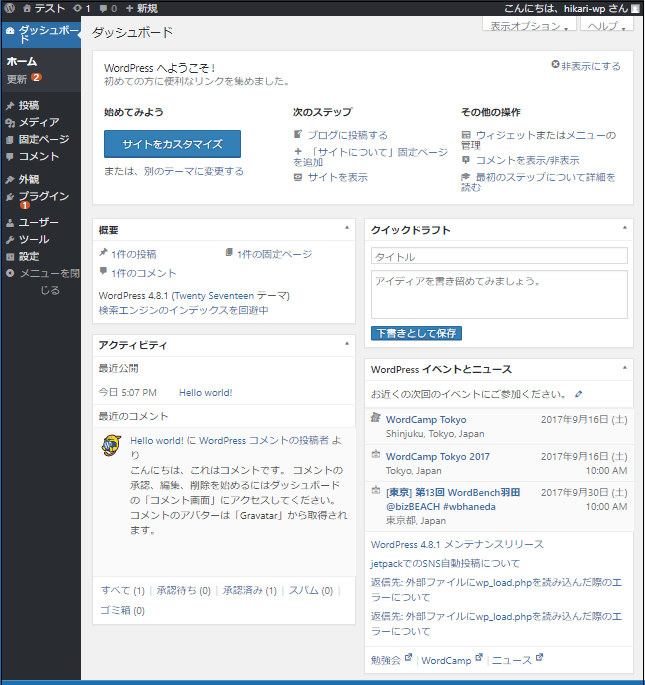Click the ニュース external link
Viewport: 645px width, 685px height.
(x=517, y=660)
